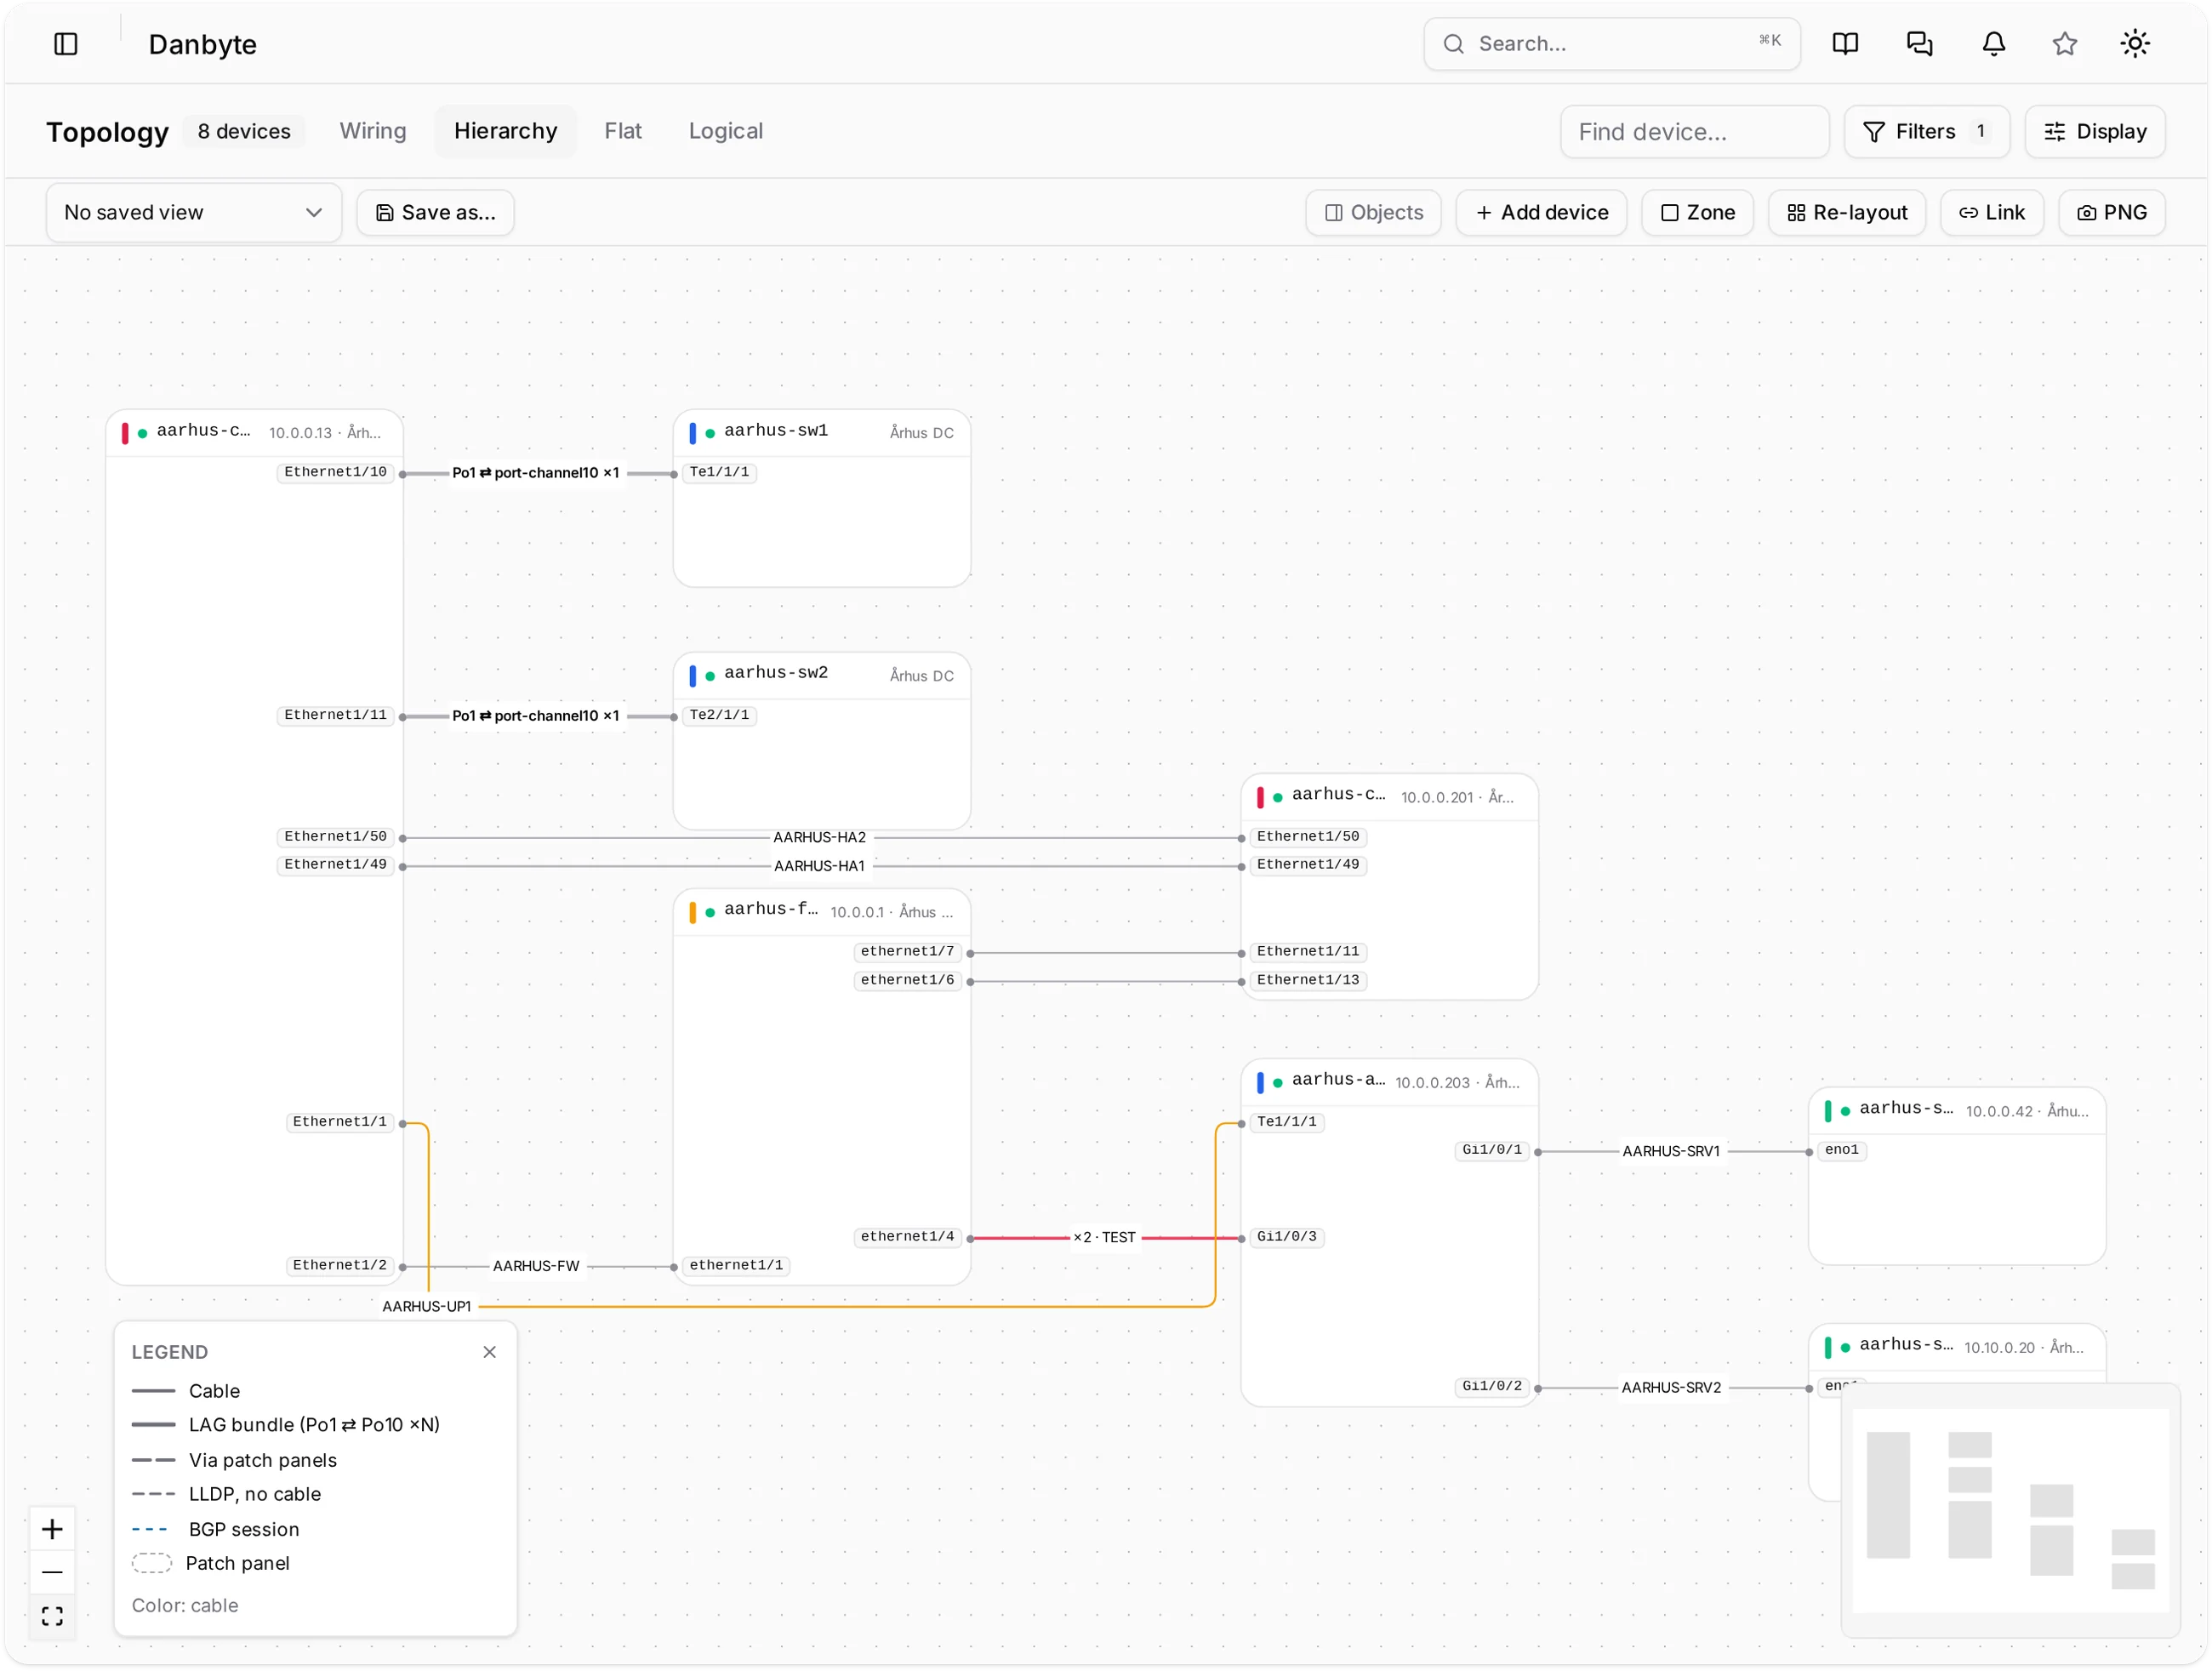Fit the topology view to screen
Screen dimensions: 2212x1671
tap(52, 1616)
